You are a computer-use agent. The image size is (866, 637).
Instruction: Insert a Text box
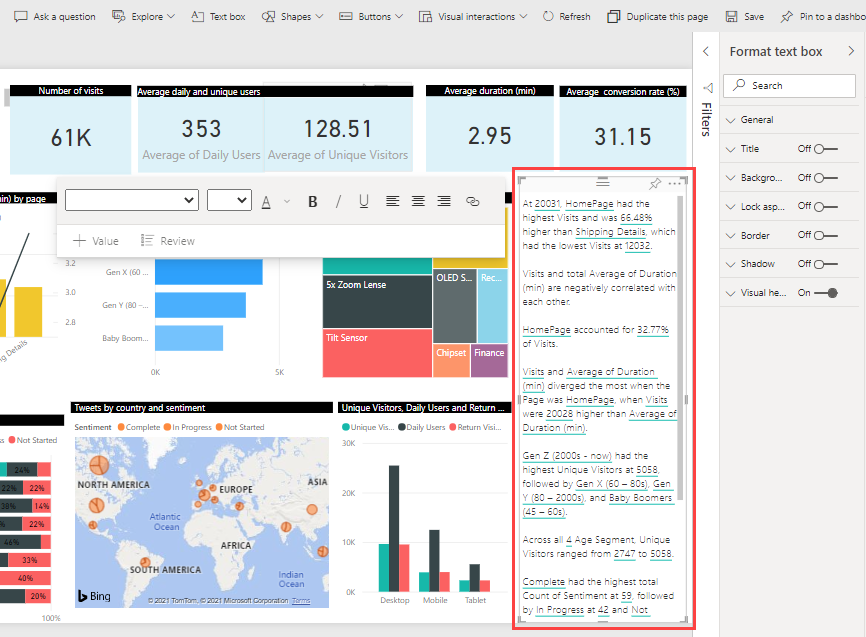(x=218, y=17)
